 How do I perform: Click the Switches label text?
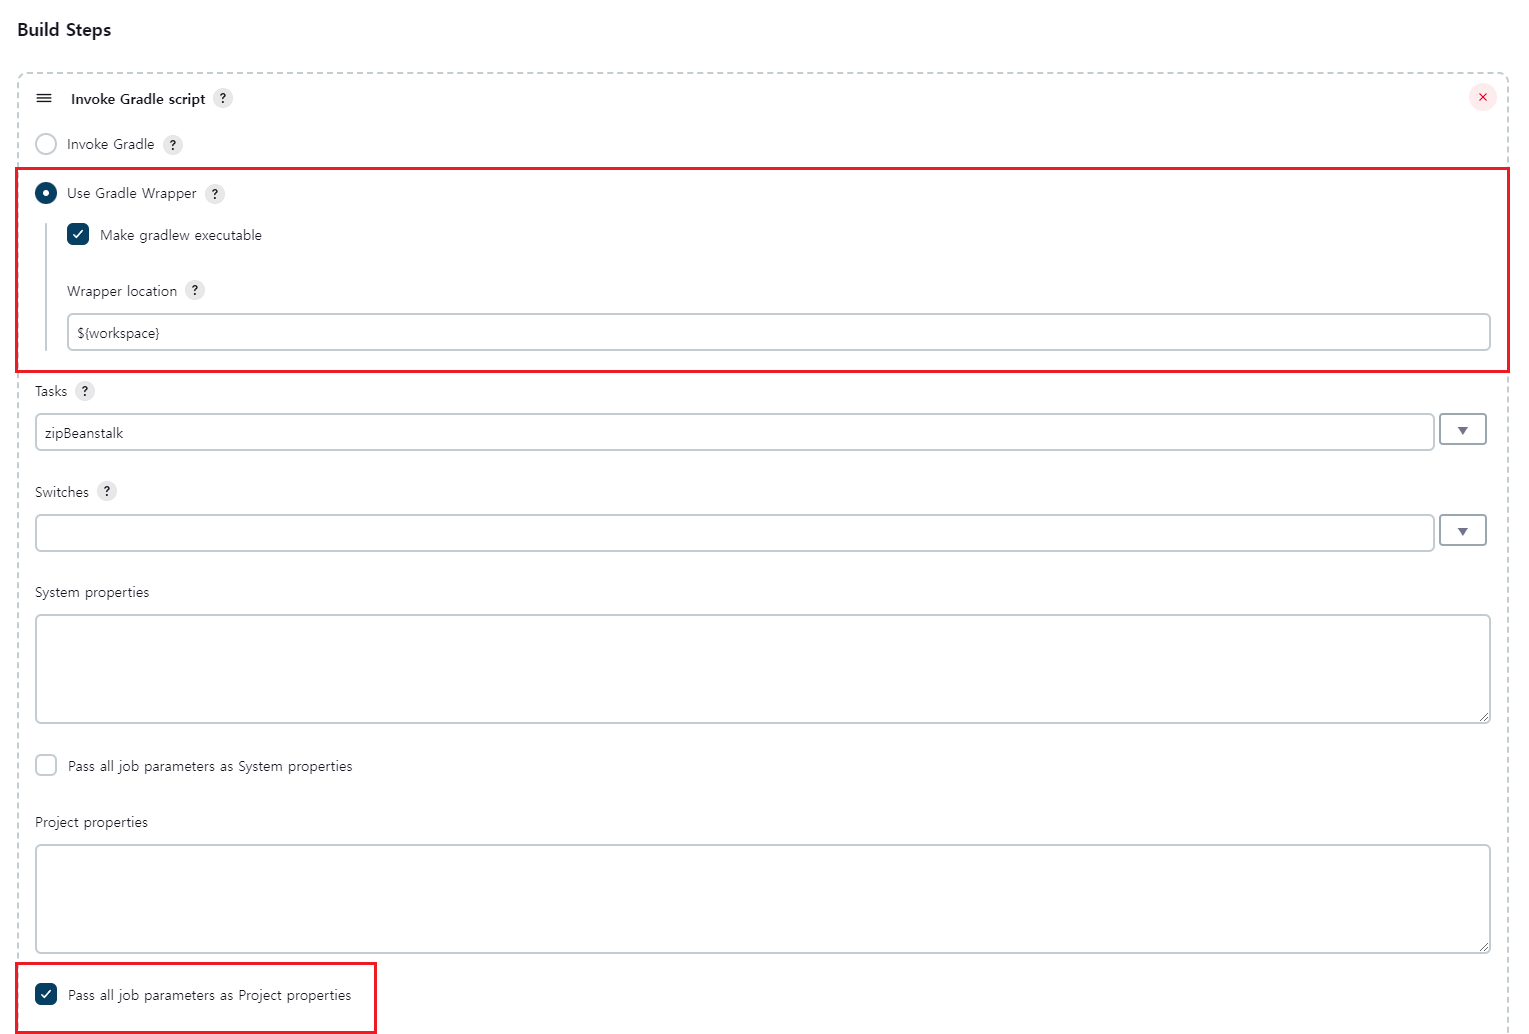coord(62,492)
